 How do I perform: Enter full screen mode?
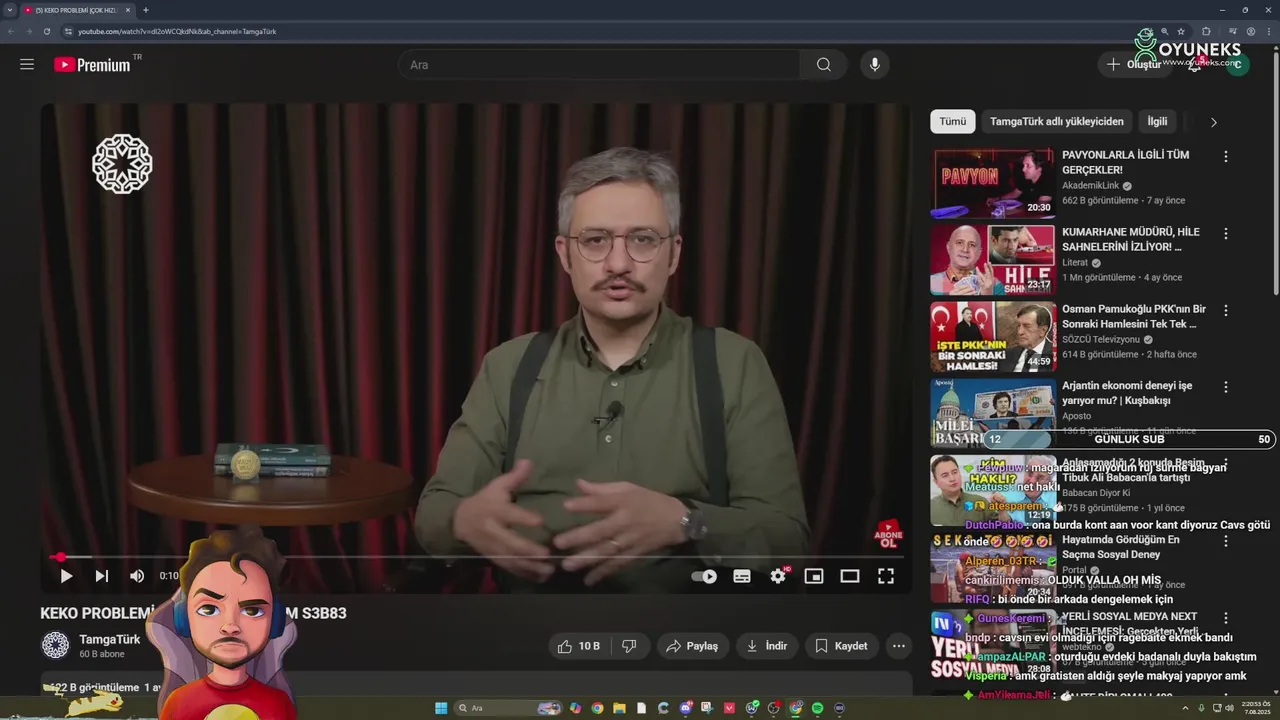click(x=886, y=576)
